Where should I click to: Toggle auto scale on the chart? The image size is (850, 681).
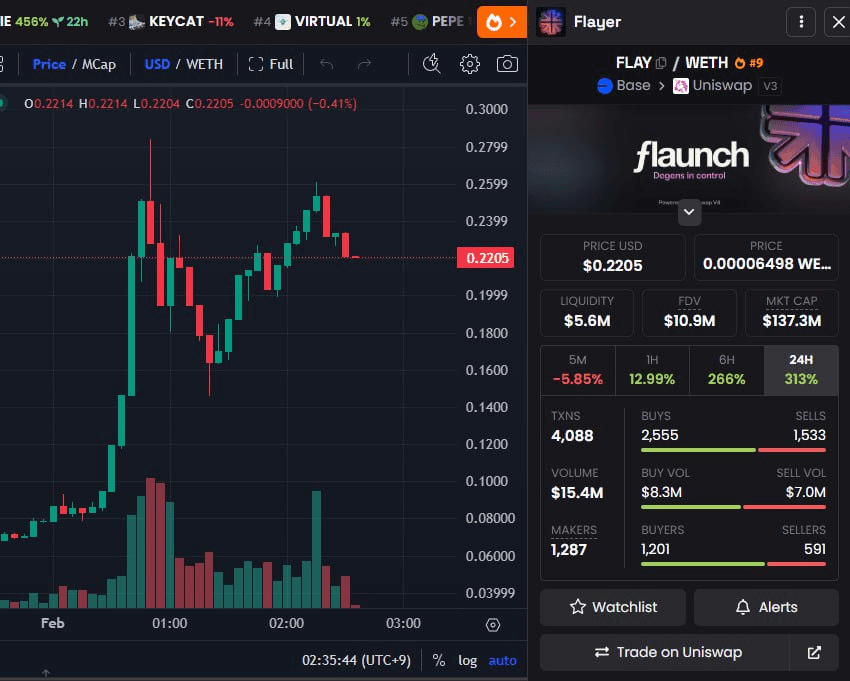[x=503, y=660]
